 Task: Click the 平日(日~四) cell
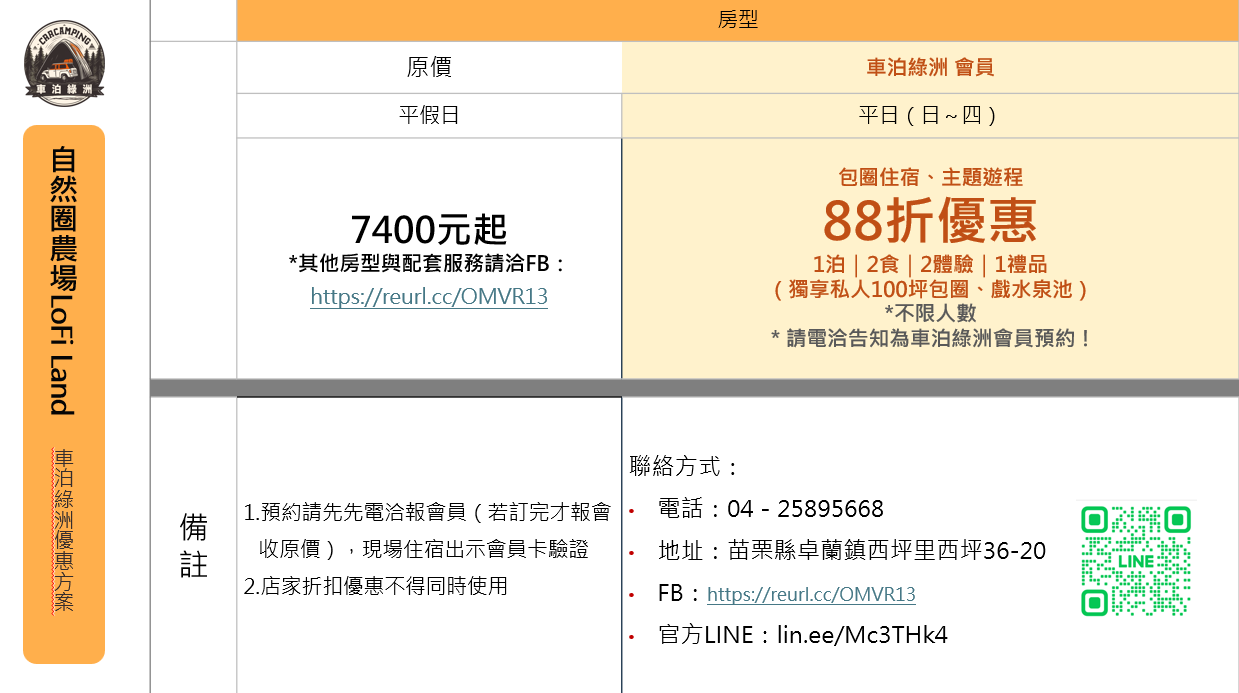(930, 115)
